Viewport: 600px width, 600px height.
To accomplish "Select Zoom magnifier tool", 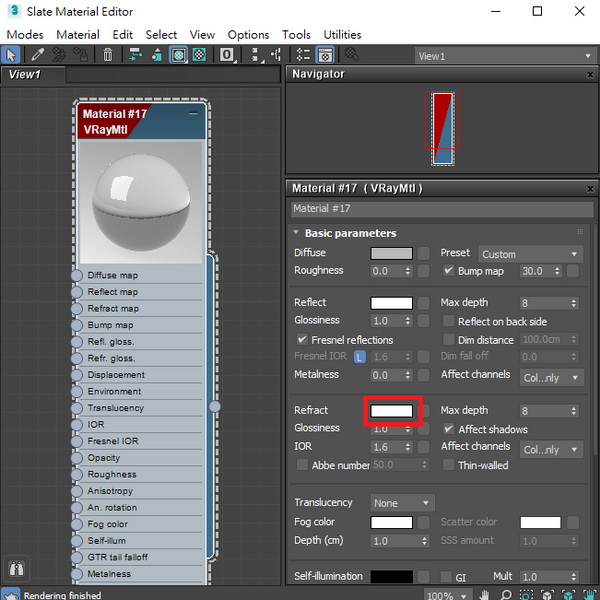I will pyautogui.click(x=505, y=595).
